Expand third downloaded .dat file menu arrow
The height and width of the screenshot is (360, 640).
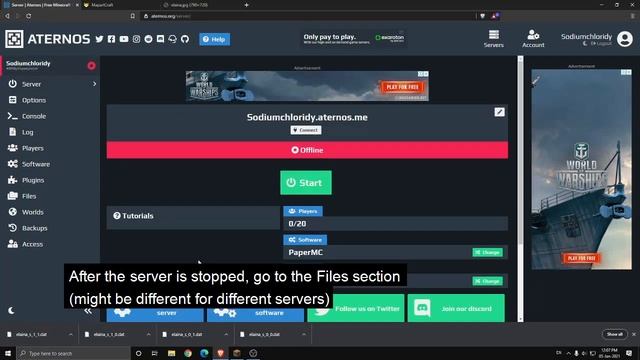click(x=226, y=334)
